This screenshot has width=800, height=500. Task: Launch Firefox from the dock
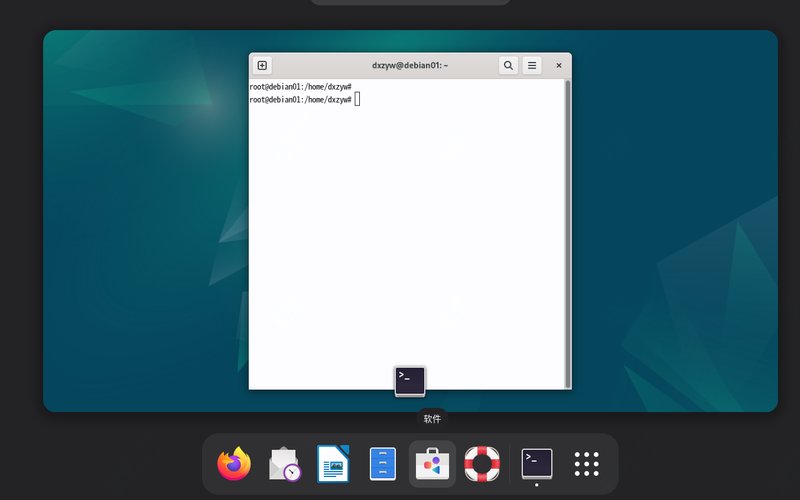[x=234, y=464]
